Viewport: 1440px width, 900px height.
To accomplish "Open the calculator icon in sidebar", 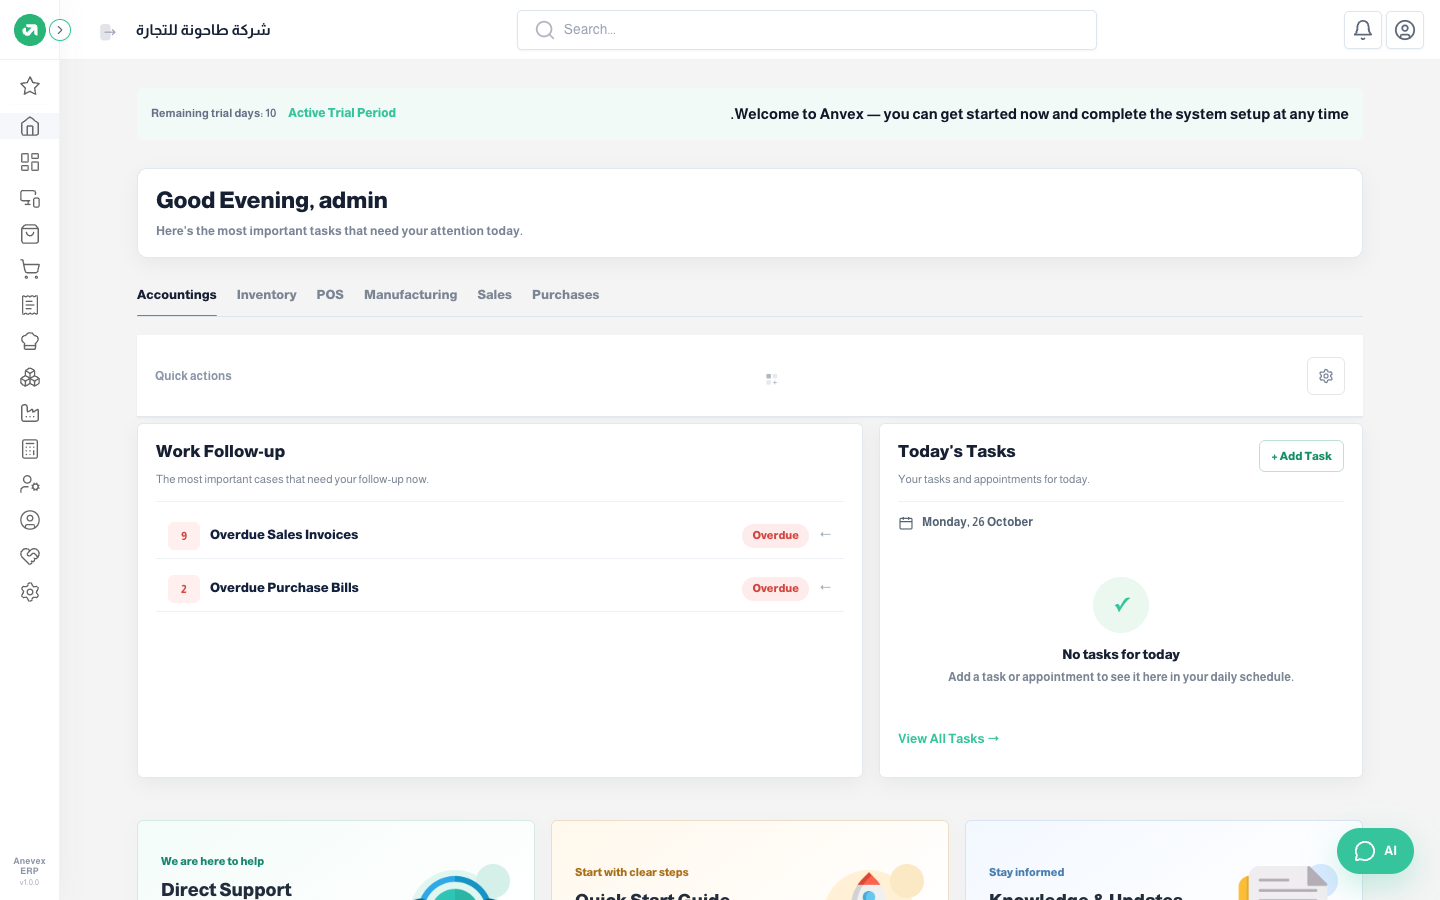I will [x=30, y=449].
